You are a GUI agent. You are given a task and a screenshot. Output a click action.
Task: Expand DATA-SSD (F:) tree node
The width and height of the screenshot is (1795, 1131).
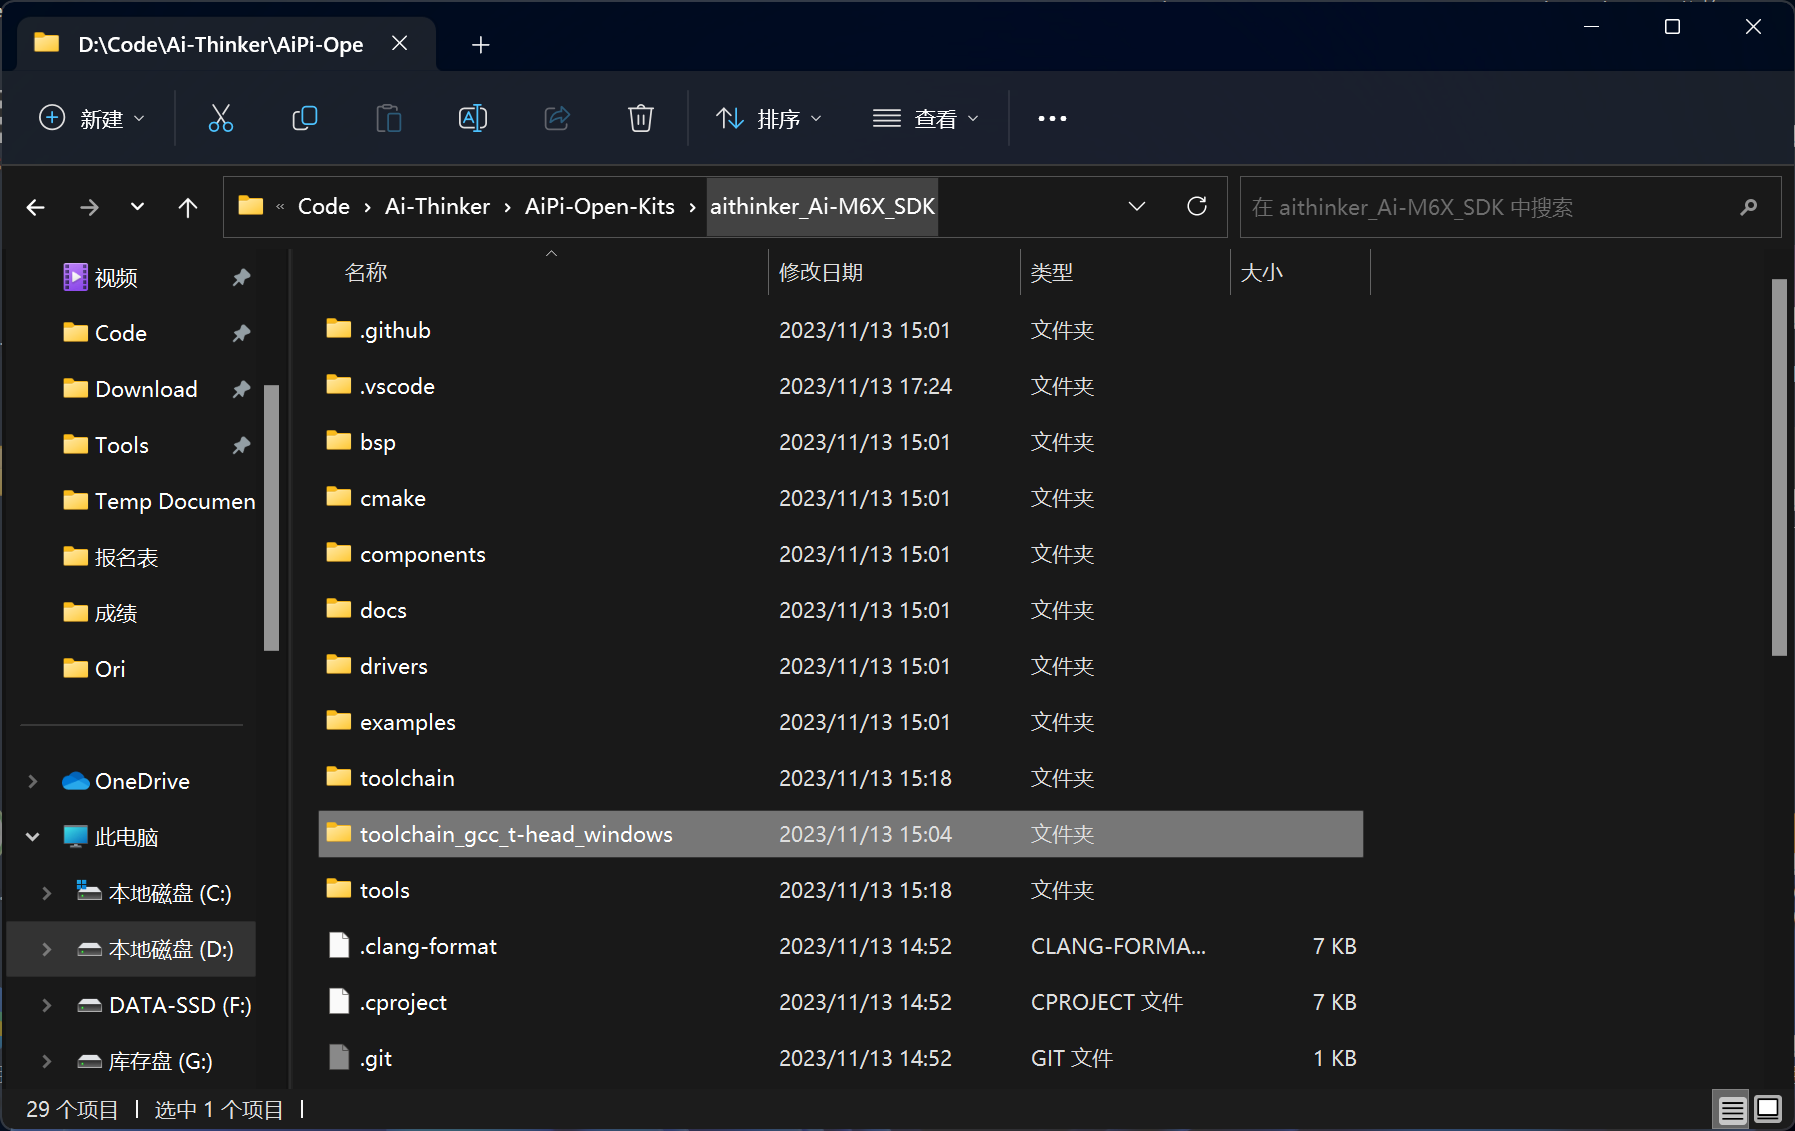47,1005
